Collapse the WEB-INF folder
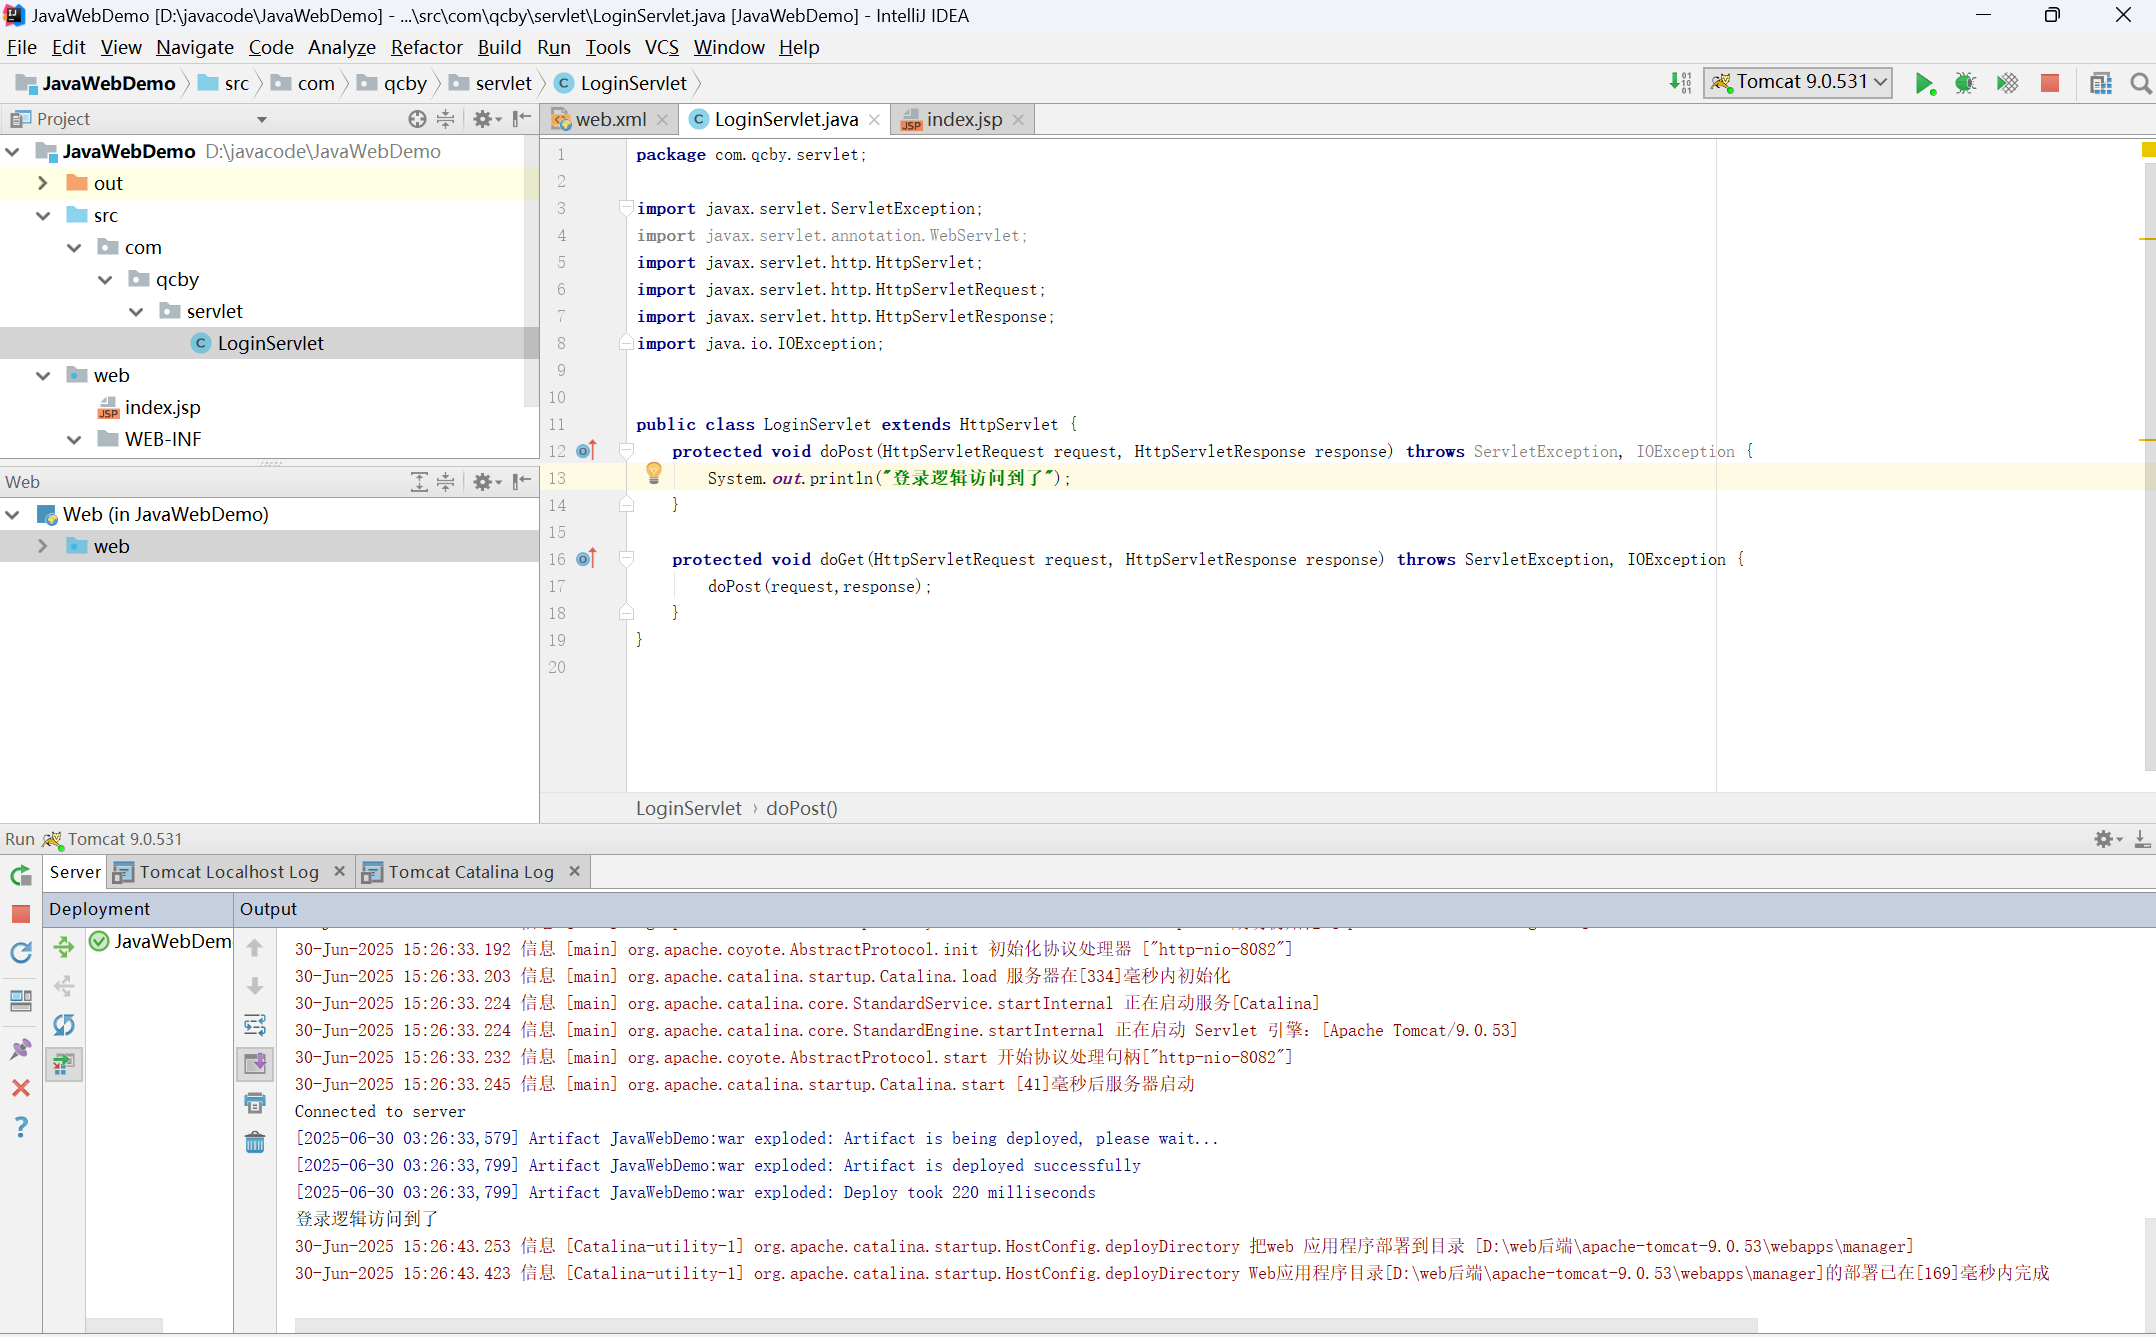Image resolution: width=2156 pixels, height=1337 pixels. point(74,439)
